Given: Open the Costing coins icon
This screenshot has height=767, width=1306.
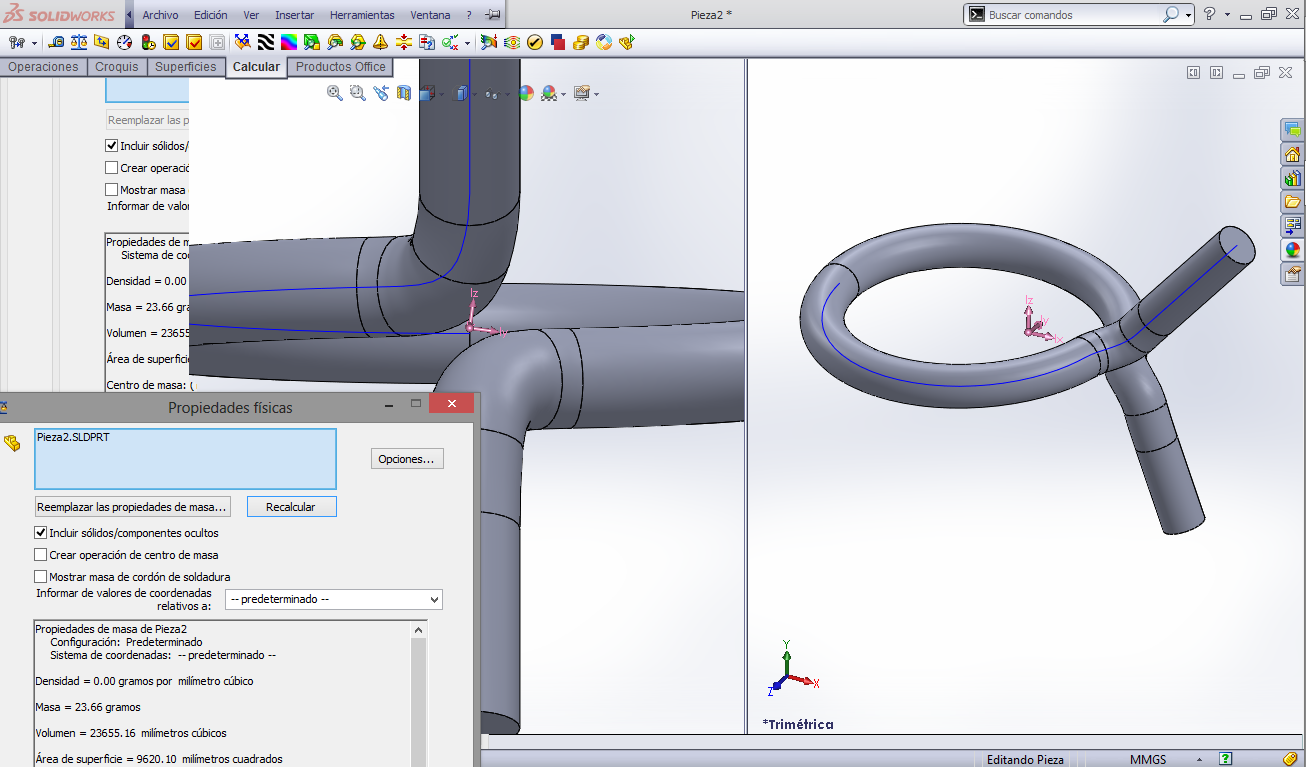Looking at the screenshot, I should 581,42.
